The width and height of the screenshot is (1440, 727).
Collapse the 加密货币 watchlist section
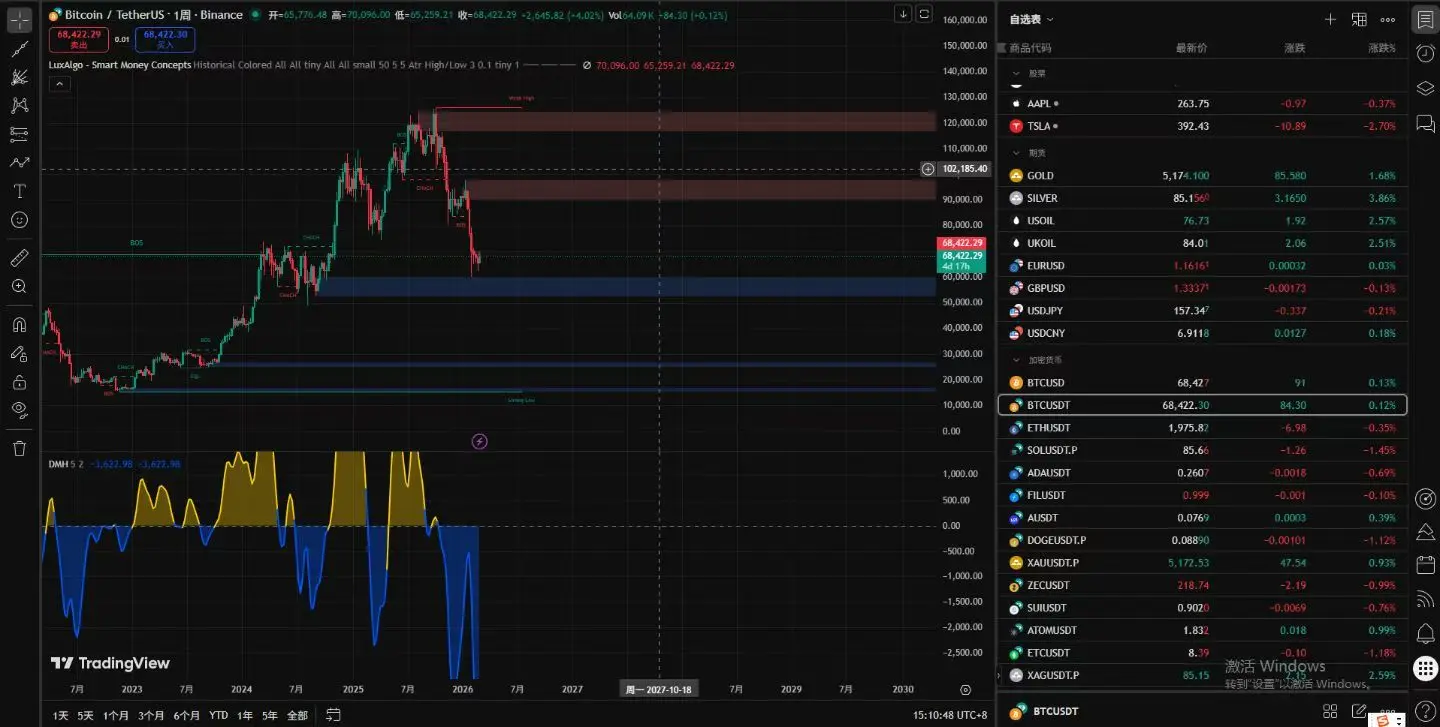pos(1017,360)
